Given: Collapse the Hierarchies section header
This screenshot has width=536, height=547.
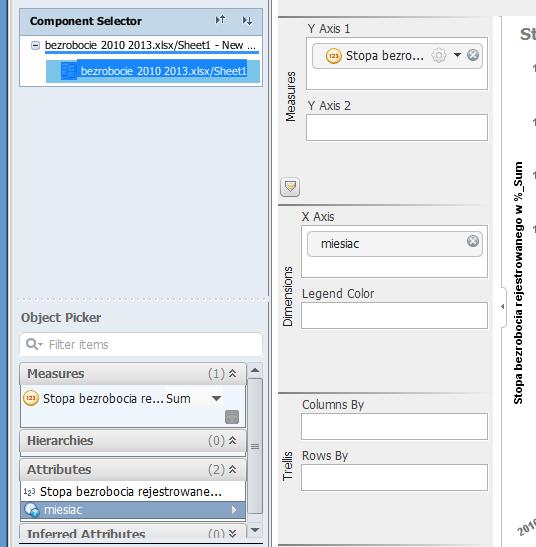Looking at the screenshot, I should pyautogui.click(x=233, y=441).
